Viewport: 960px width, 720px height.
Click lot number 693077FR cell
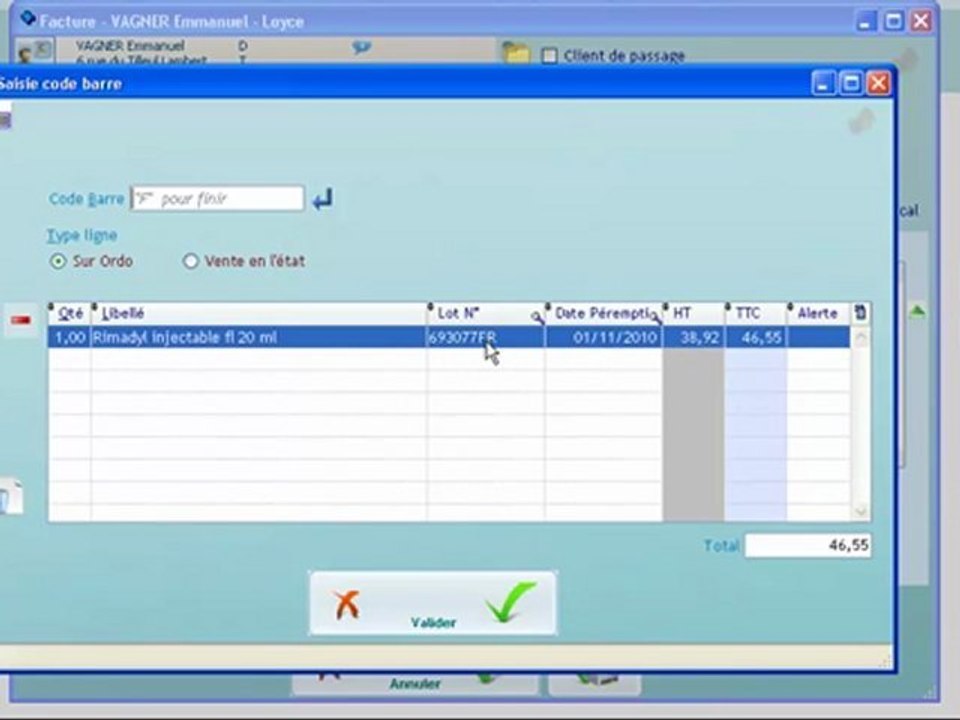[486, 337]
